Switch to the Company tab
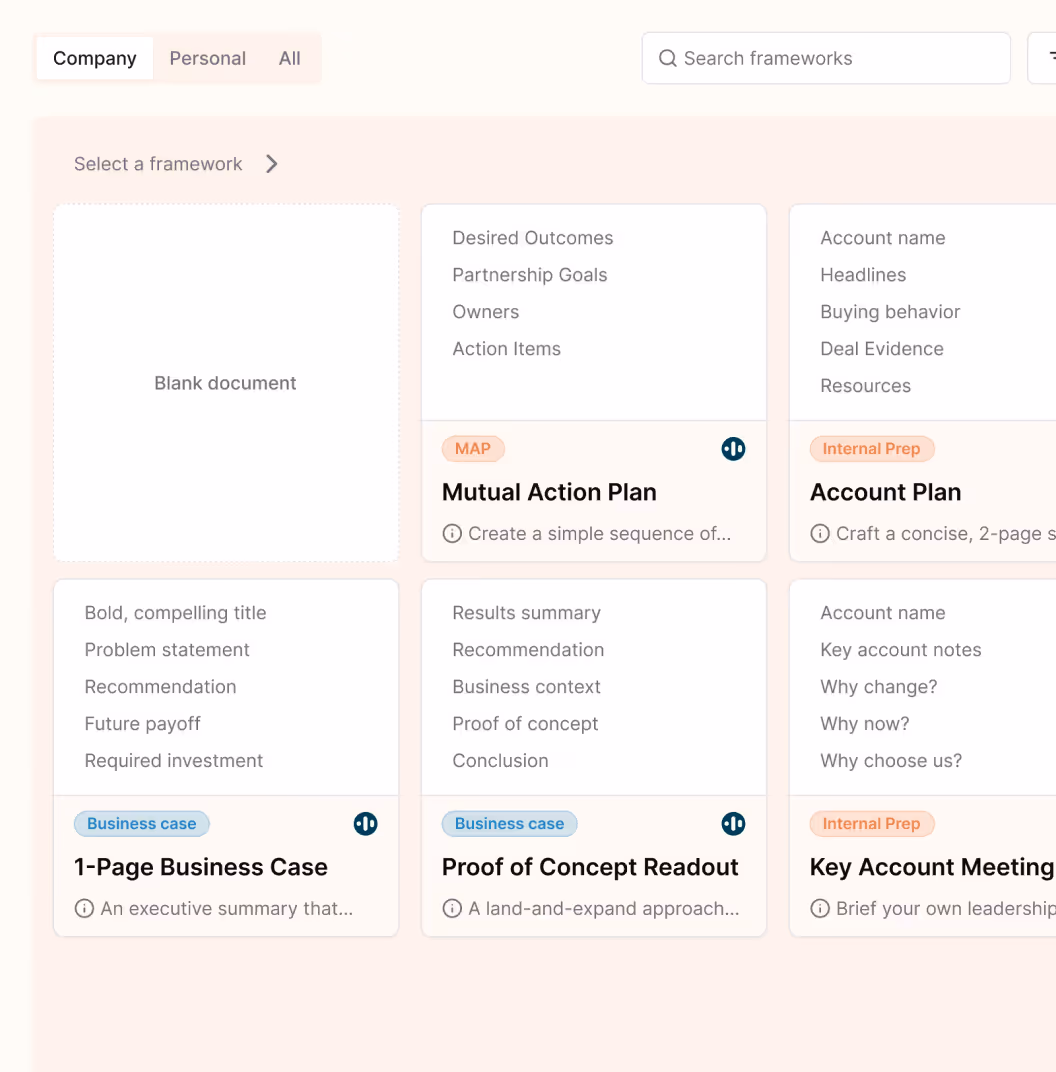Image resolution: width=1056 pixels, height=1072 pixels. click(x=94, y=58)
